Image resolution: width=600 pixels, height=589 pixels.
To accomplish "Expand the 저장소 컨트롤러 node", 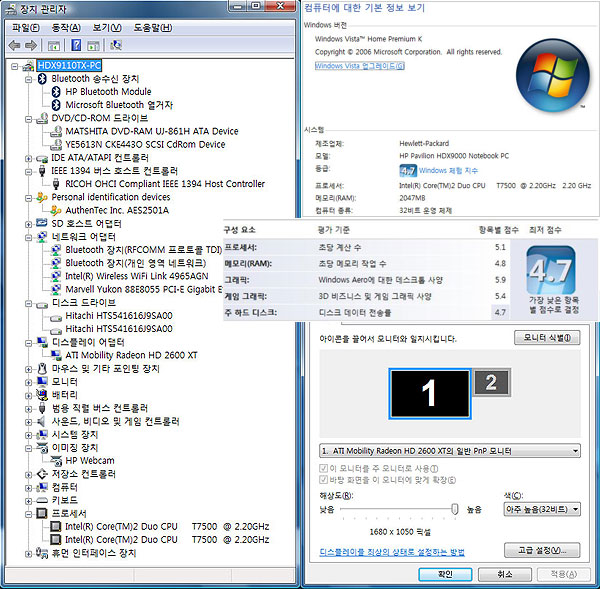I will [x=28, y=475].
